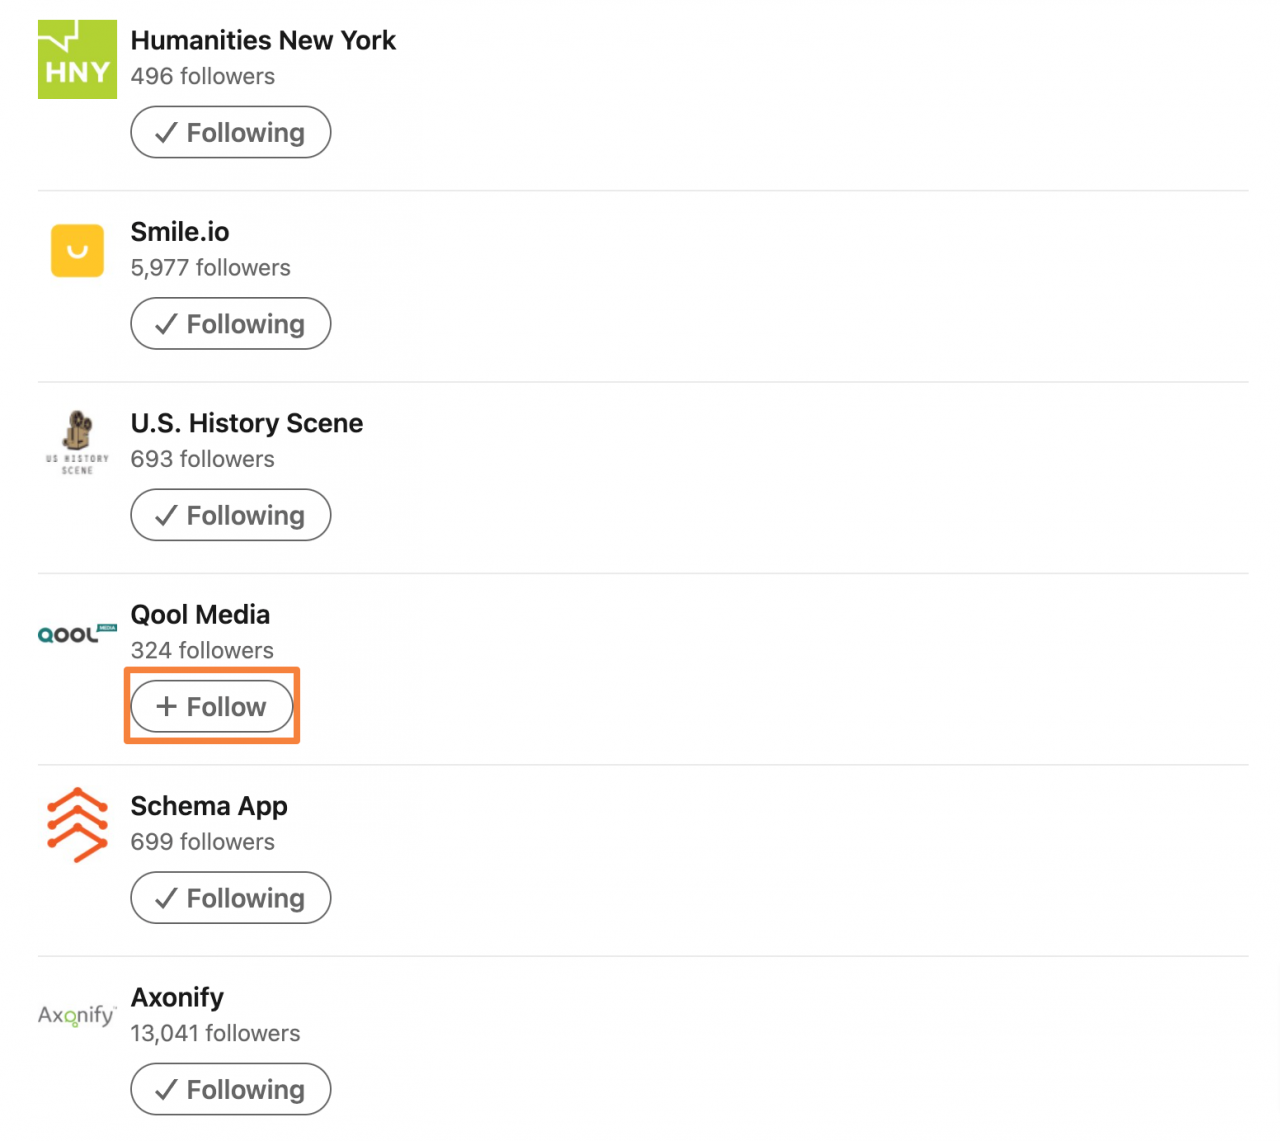Toggle following state for Smile.io

click(x=230, y=323)
